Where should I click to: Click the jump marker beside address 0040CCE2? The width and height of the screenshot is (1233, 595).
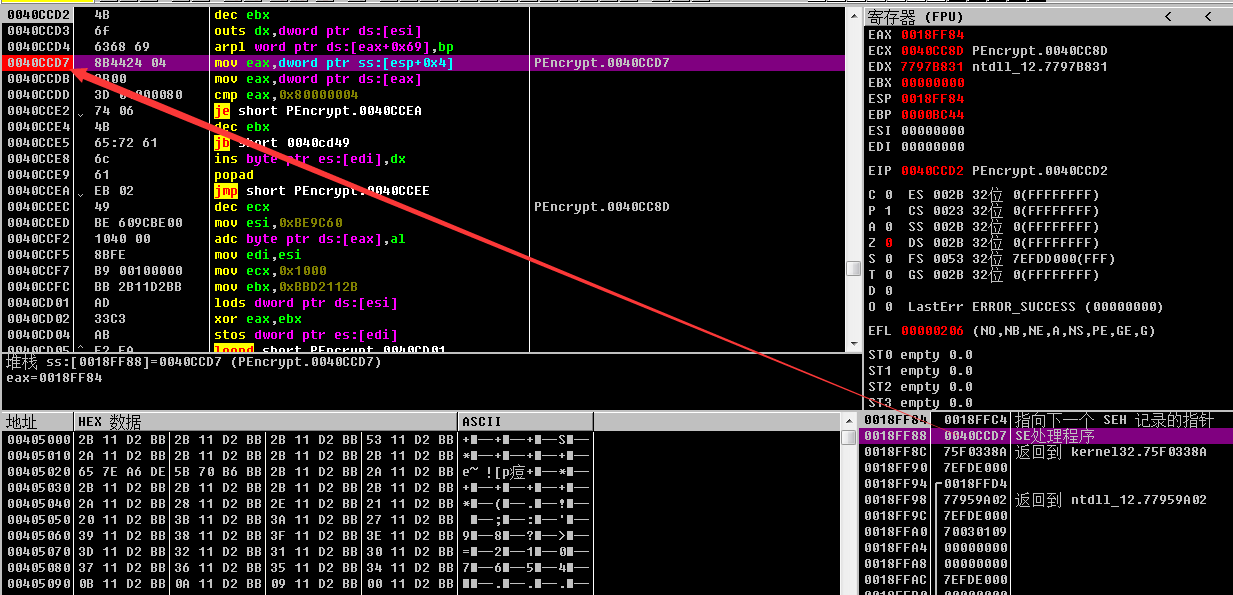(82, 112)
